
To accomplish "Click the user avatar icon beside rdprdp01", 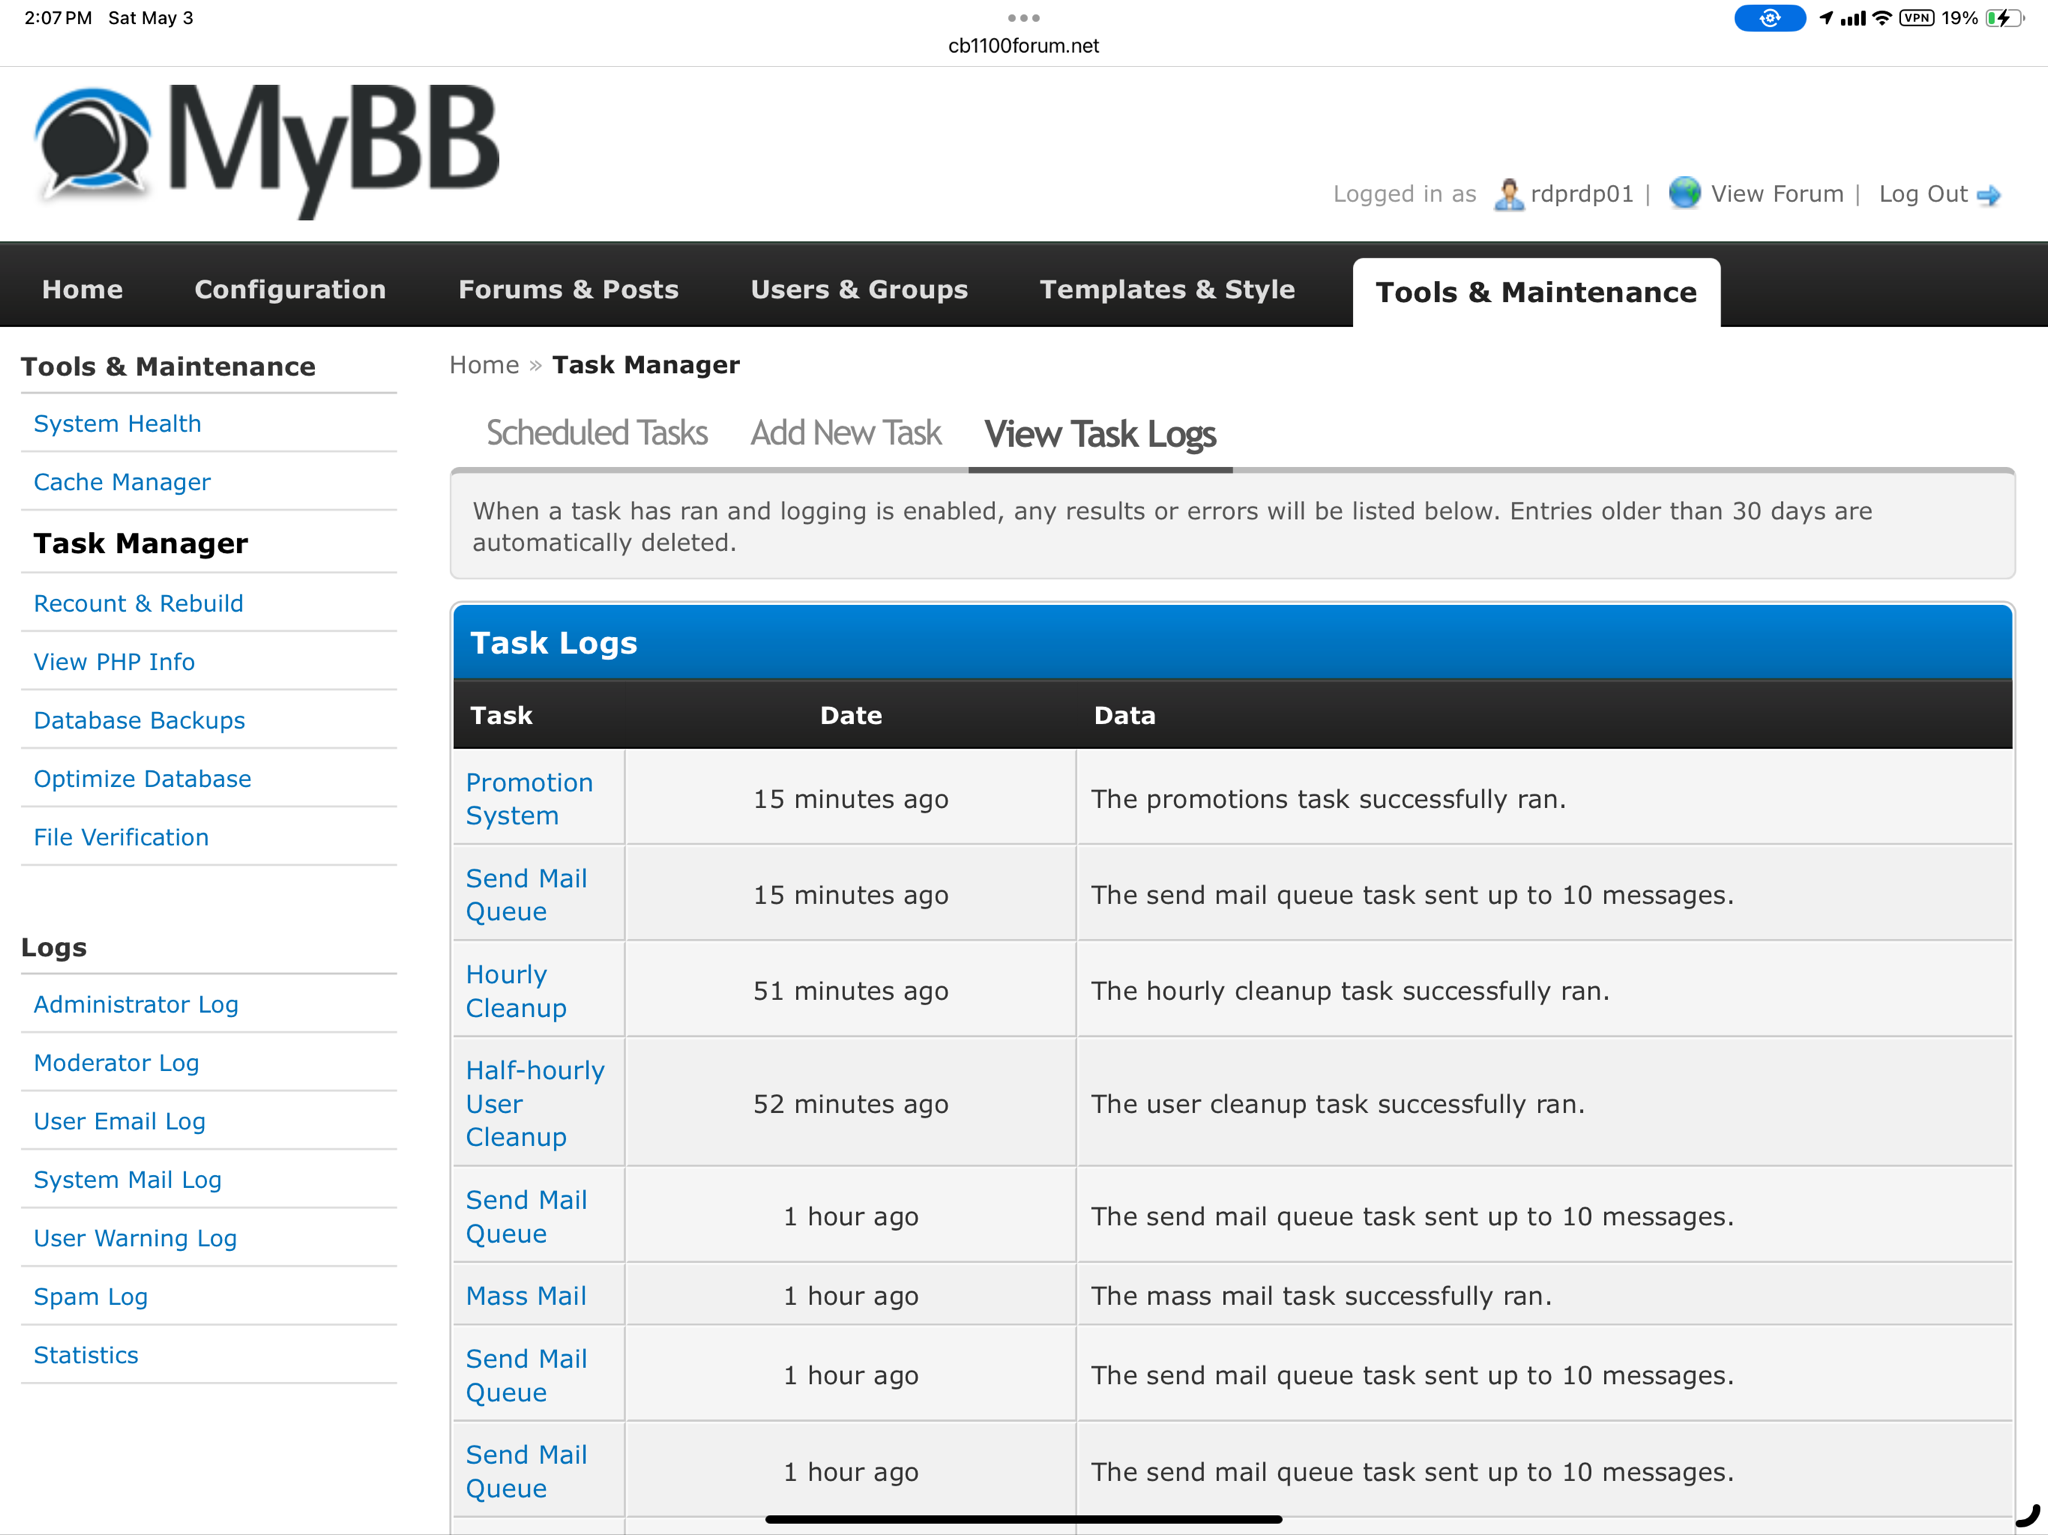I will pyautogui.click(x=1508, y=194).
